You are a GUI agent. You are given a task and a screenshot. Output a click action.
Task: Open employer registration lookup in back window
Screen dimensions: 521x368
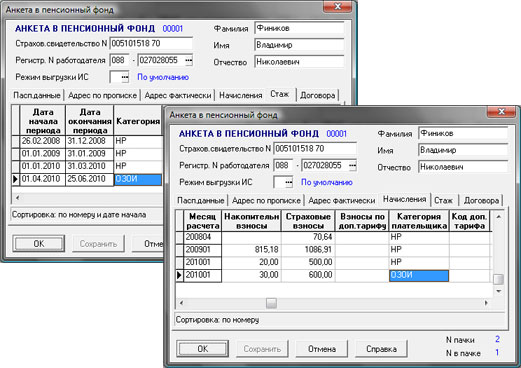(188, 60)
